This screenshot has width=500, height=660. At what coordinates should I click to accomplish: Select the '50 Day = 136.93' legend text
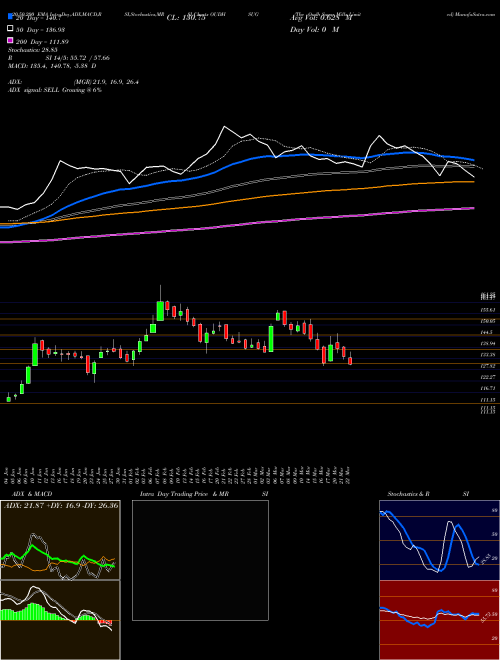pos(40,30)
